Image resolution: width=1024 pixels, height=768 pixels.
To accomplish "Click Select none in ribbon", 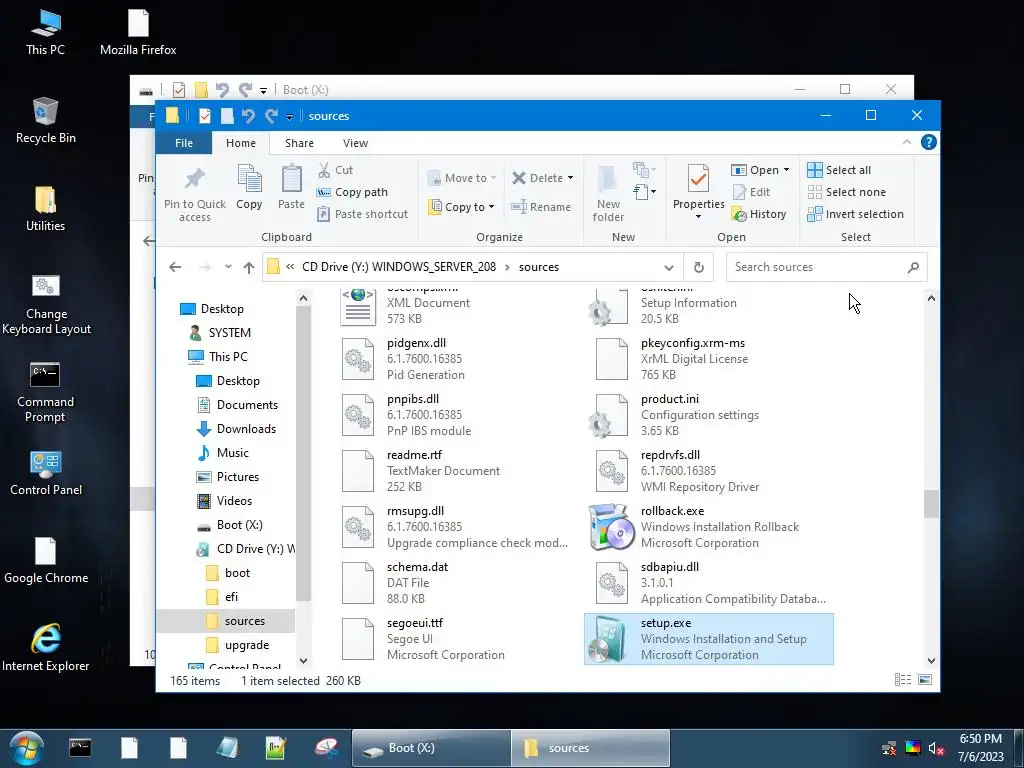I will click(847, 192).
